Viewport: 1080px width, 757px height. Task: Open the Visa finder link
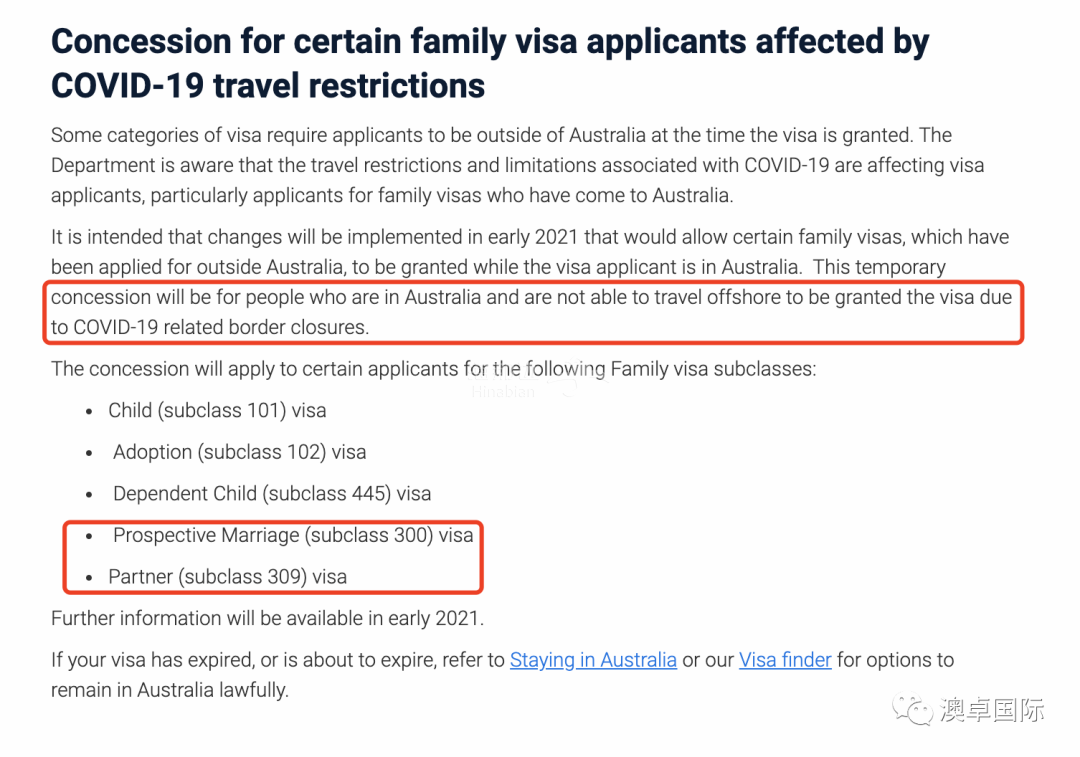[785, 660]
